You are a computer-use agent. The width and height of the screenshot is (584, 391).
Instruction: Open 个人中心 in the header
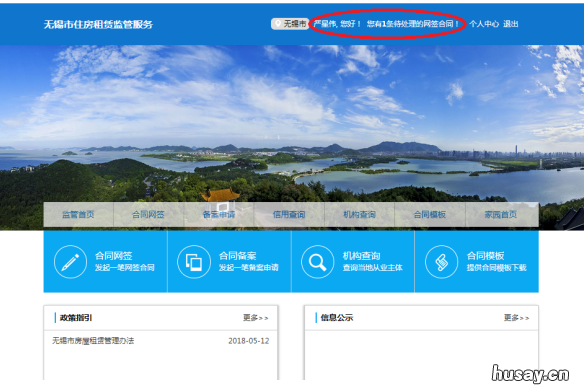point(484,24)
